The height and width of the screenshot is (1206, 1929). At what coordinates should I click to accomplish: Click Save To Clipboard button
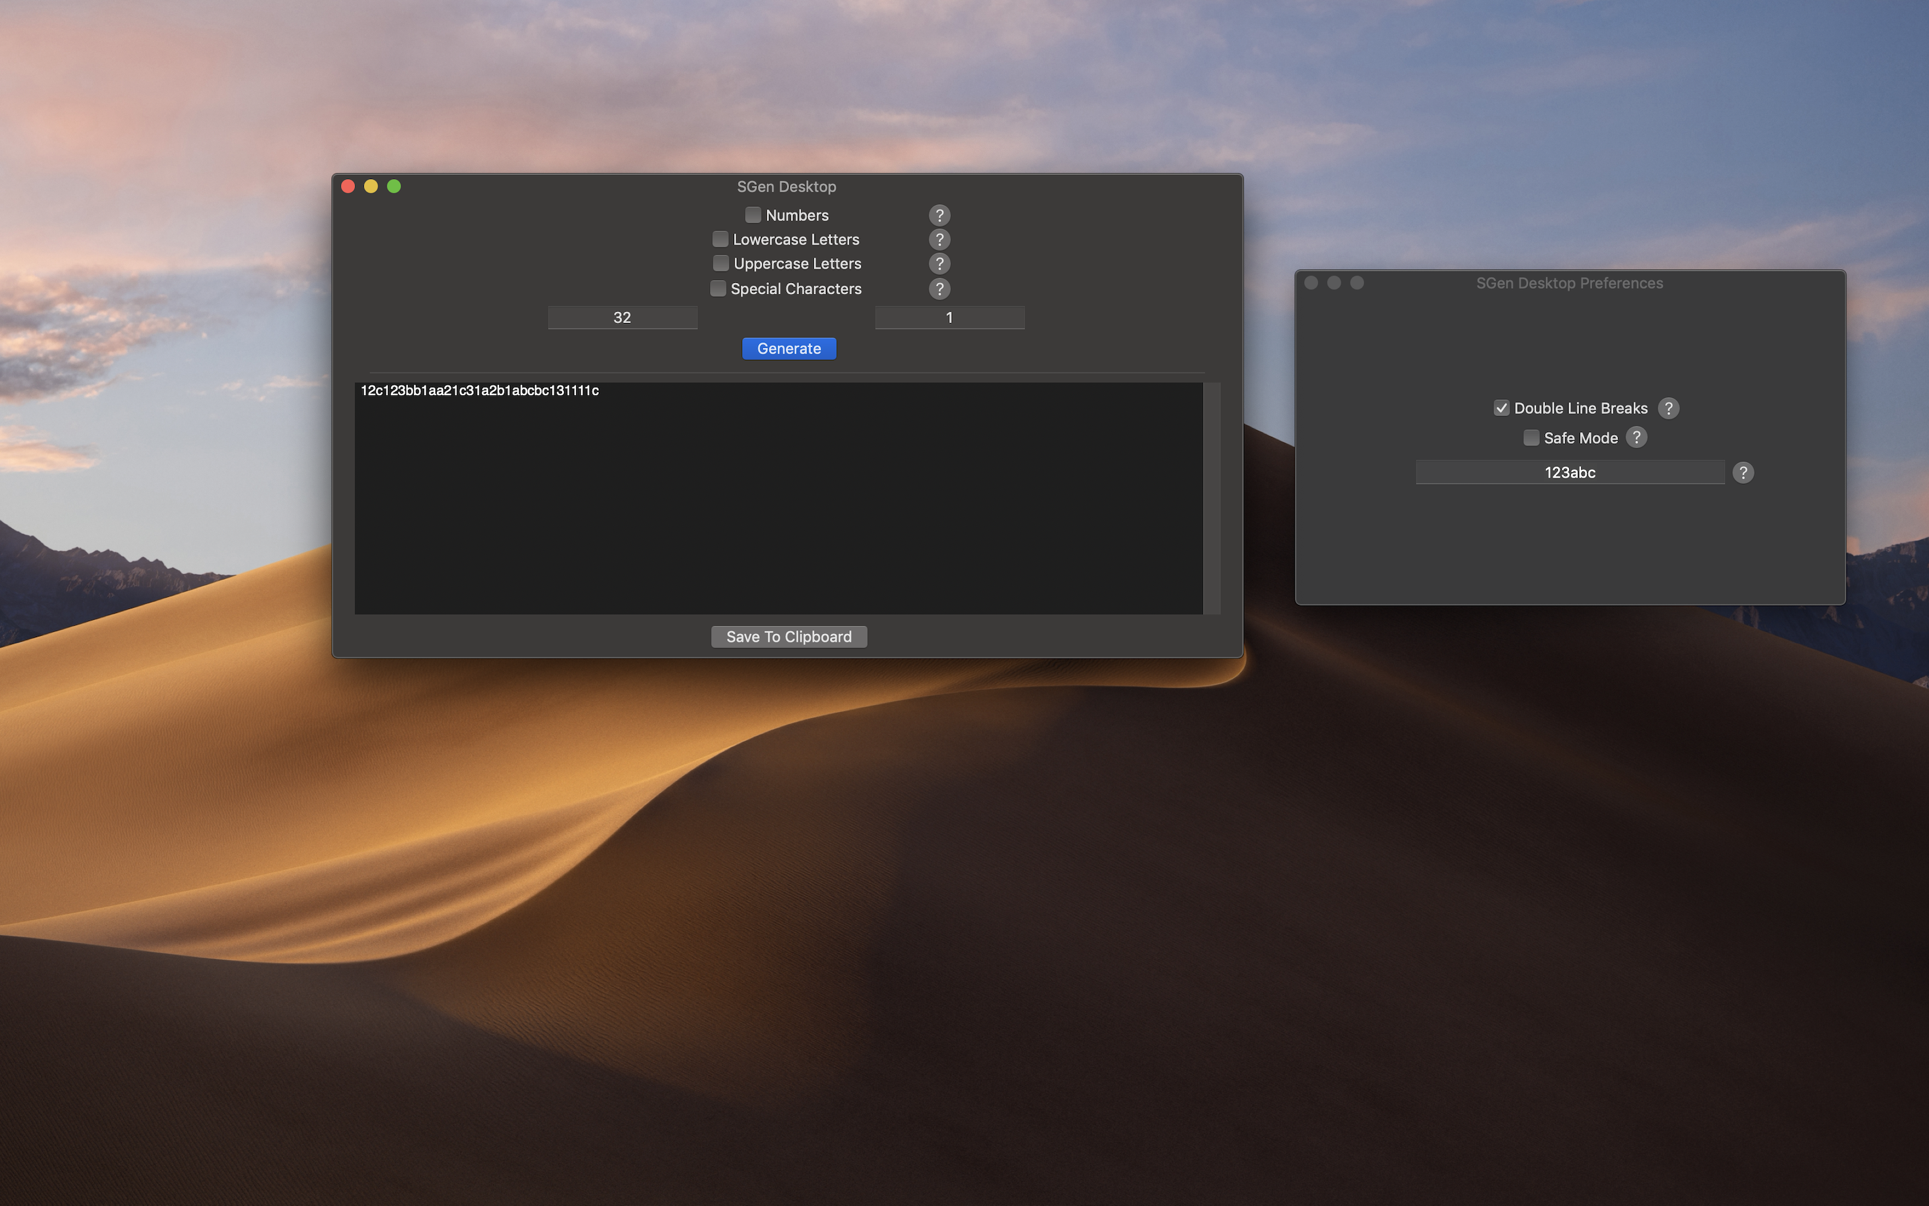coord(788,636)
